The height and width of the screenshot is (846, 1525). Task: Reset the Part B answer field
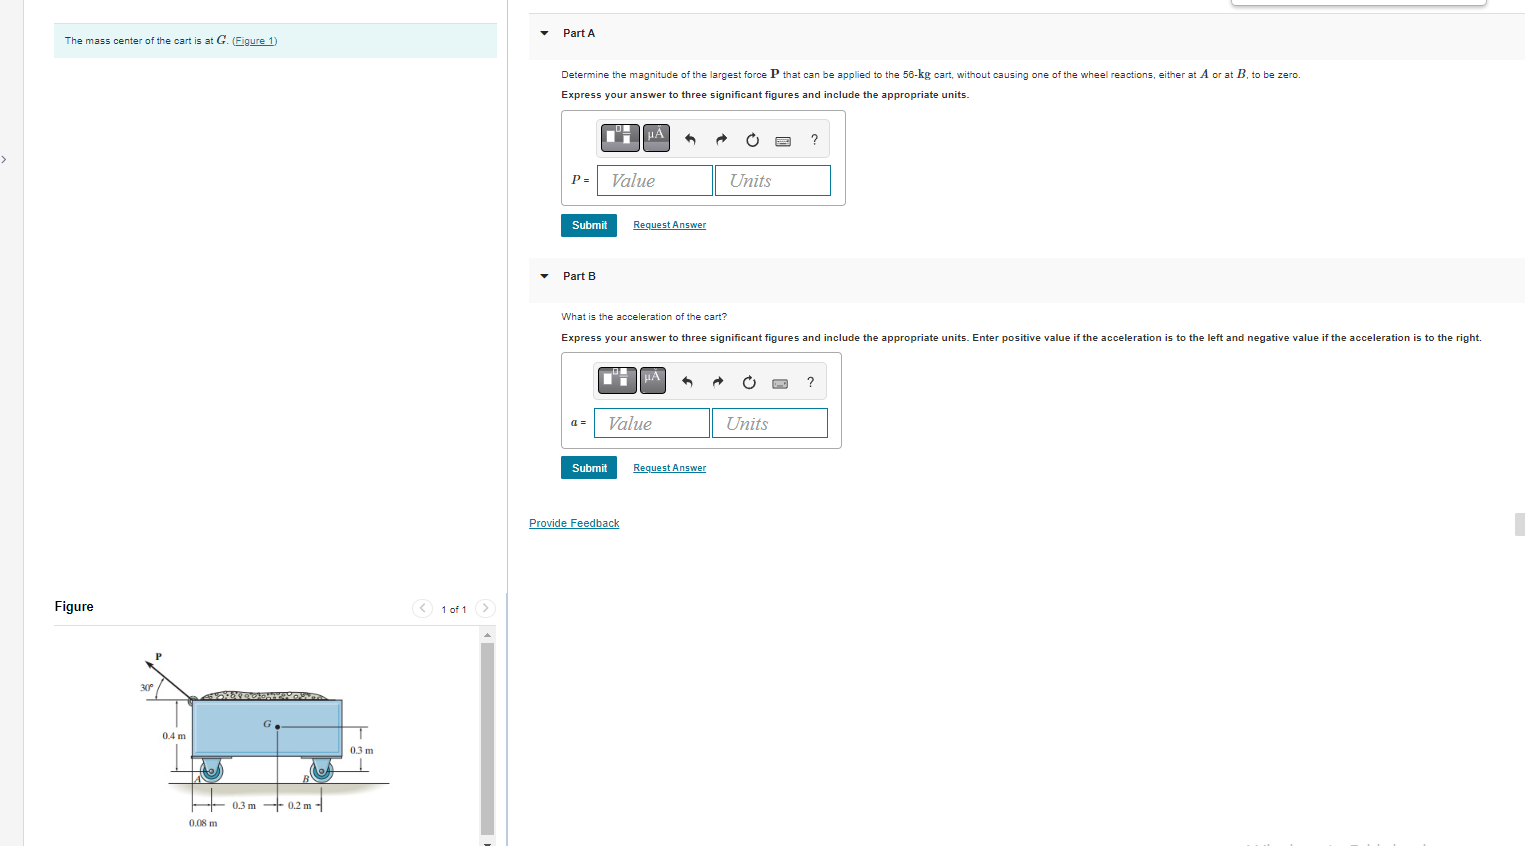pos(749,382)
